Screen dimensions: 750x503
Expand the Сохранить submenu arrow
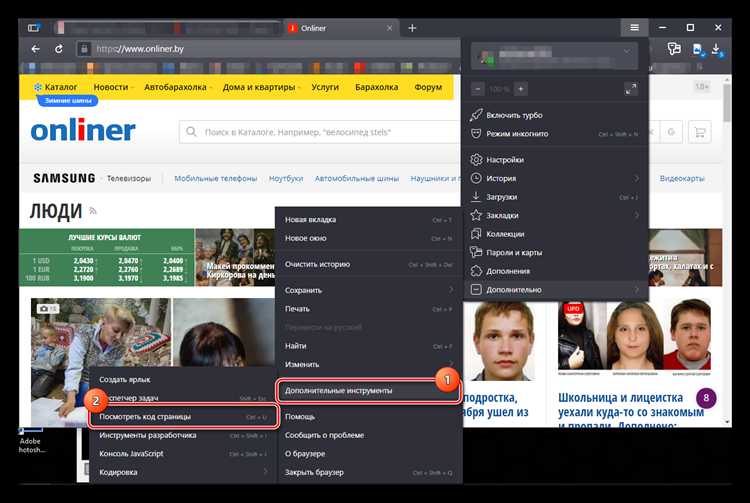coord(451,290)
